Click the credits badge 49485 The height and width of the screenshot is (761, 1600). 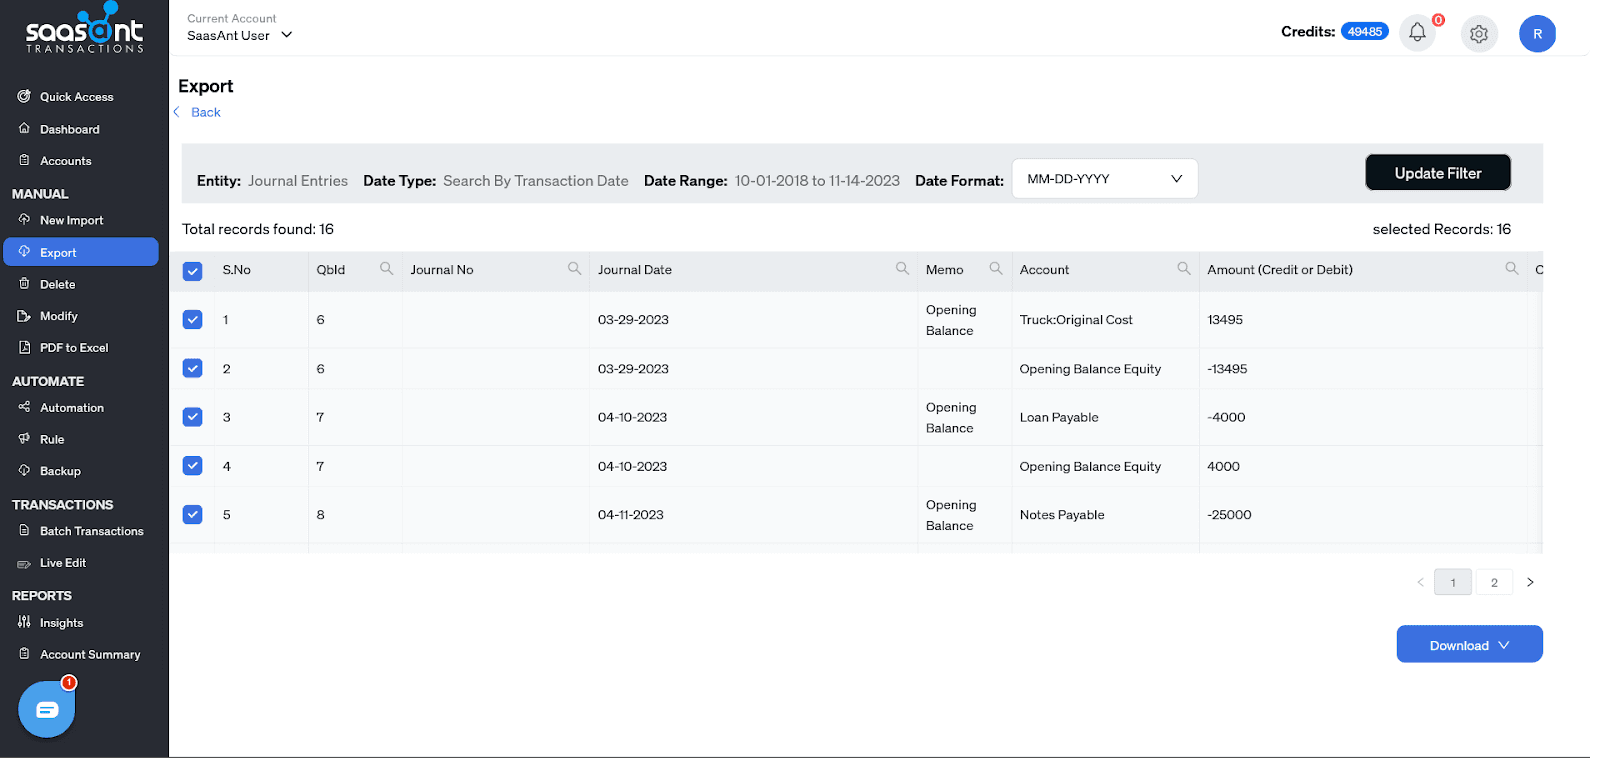[x=1365, y=32]
